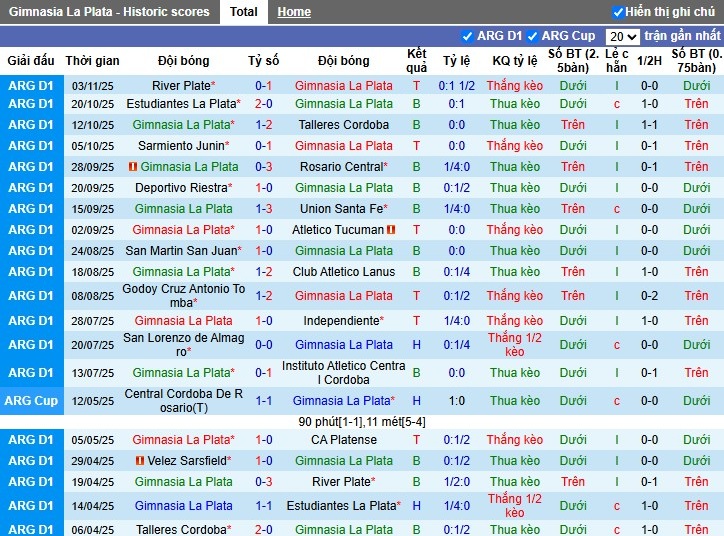The width and height of the screenshot is (724, 536).
Task: Click odds 1/2:0 in 19/04/25 row
Action: (x=457, y=482)
